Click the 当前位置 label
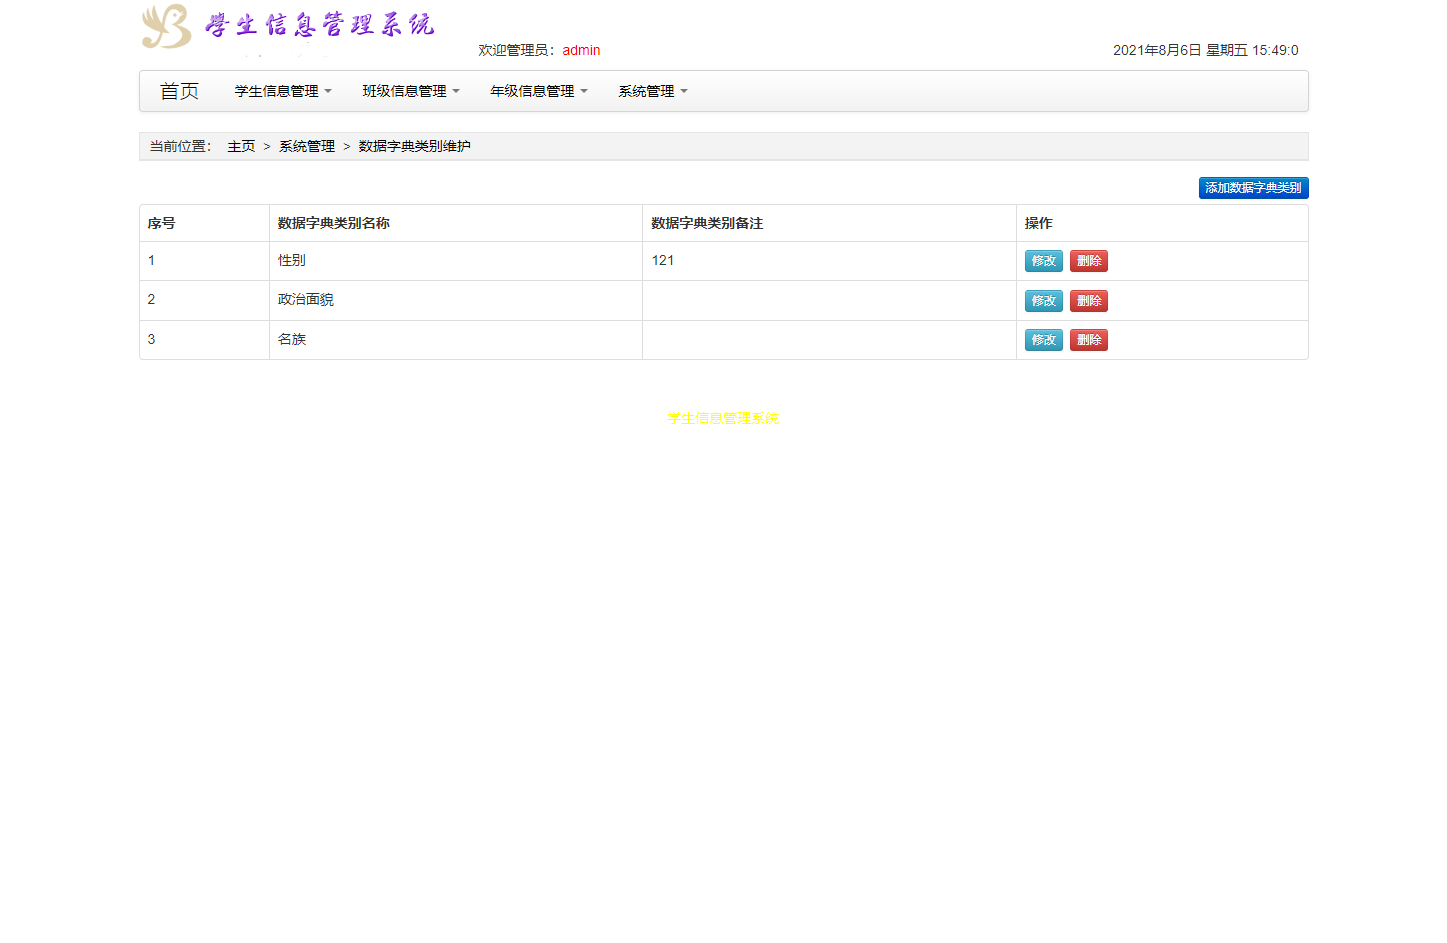 pyautogui.click(x=181, y=146)
